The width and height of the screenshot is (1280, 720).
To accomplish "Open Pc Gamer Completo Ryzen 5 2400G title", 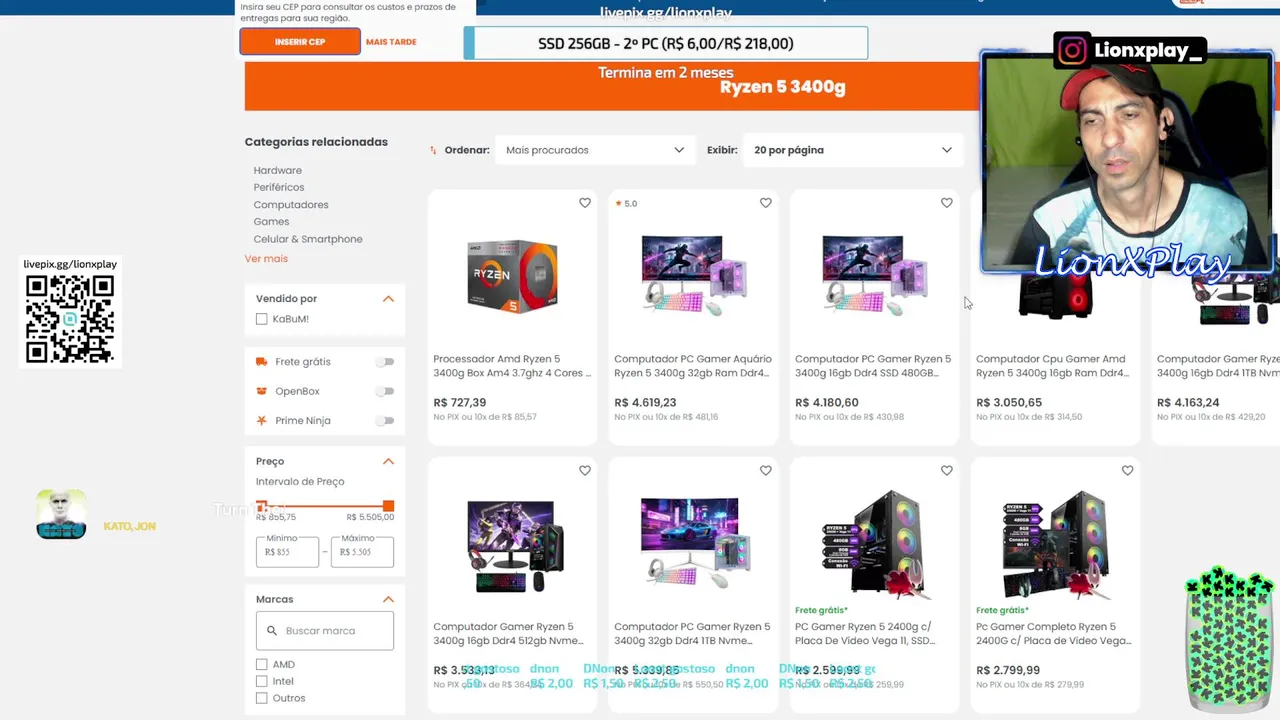I will pos(1054,634).
